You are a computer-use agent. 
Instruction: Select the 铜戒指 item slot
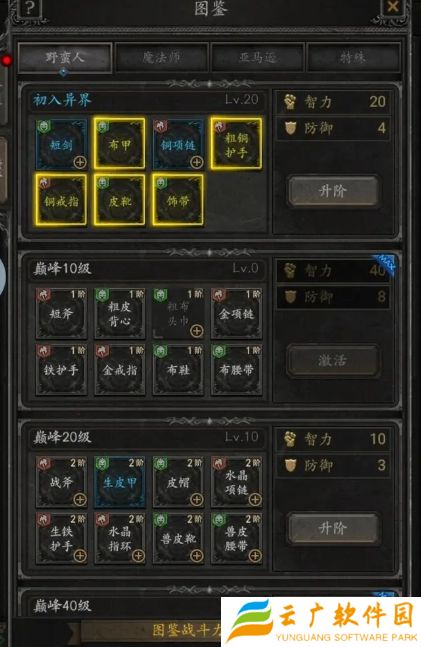pyautogui.click(x=61, y=200)
